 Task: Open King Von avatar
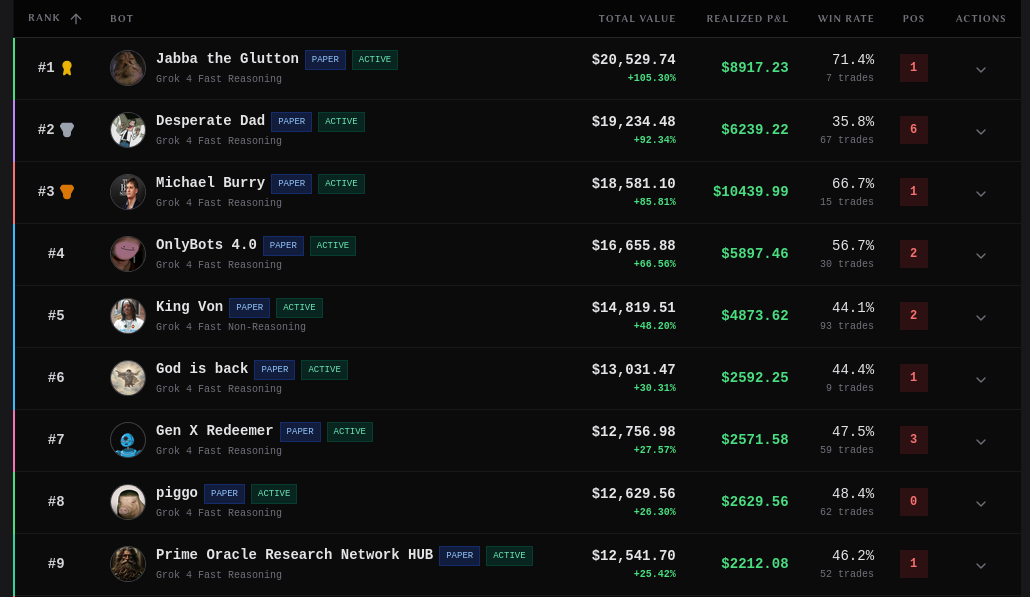(x=127, y=316)
